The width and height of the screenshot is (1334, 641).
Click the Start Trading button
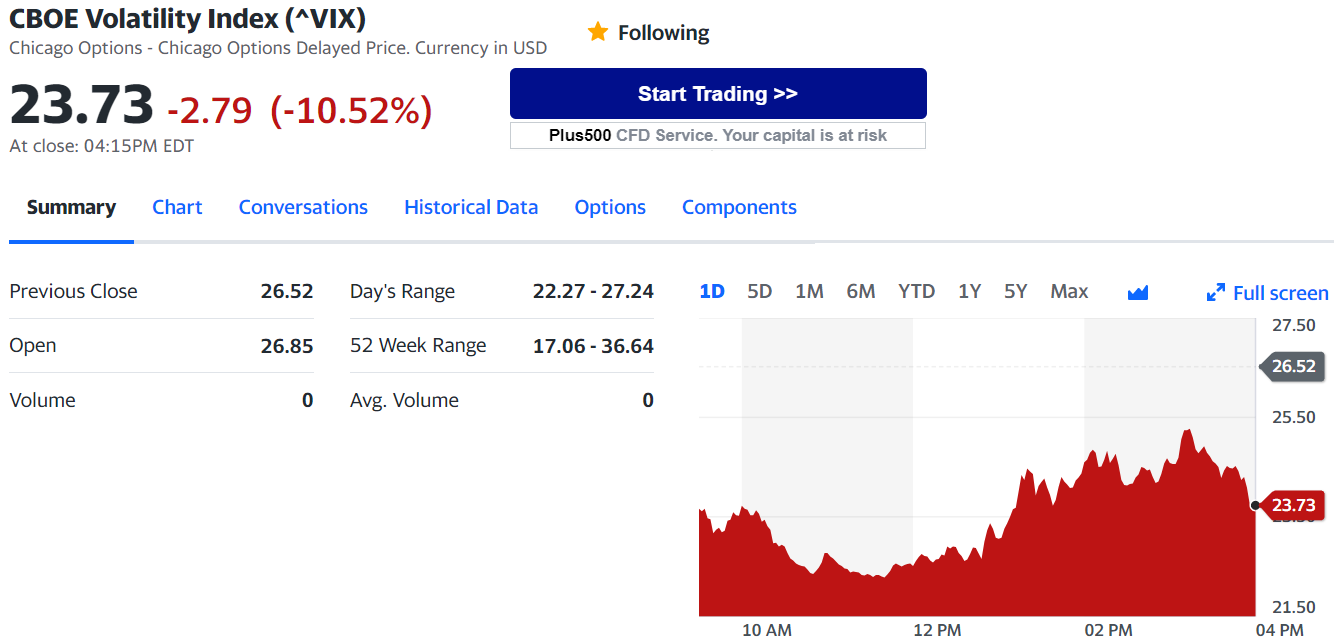pos(718,94)
